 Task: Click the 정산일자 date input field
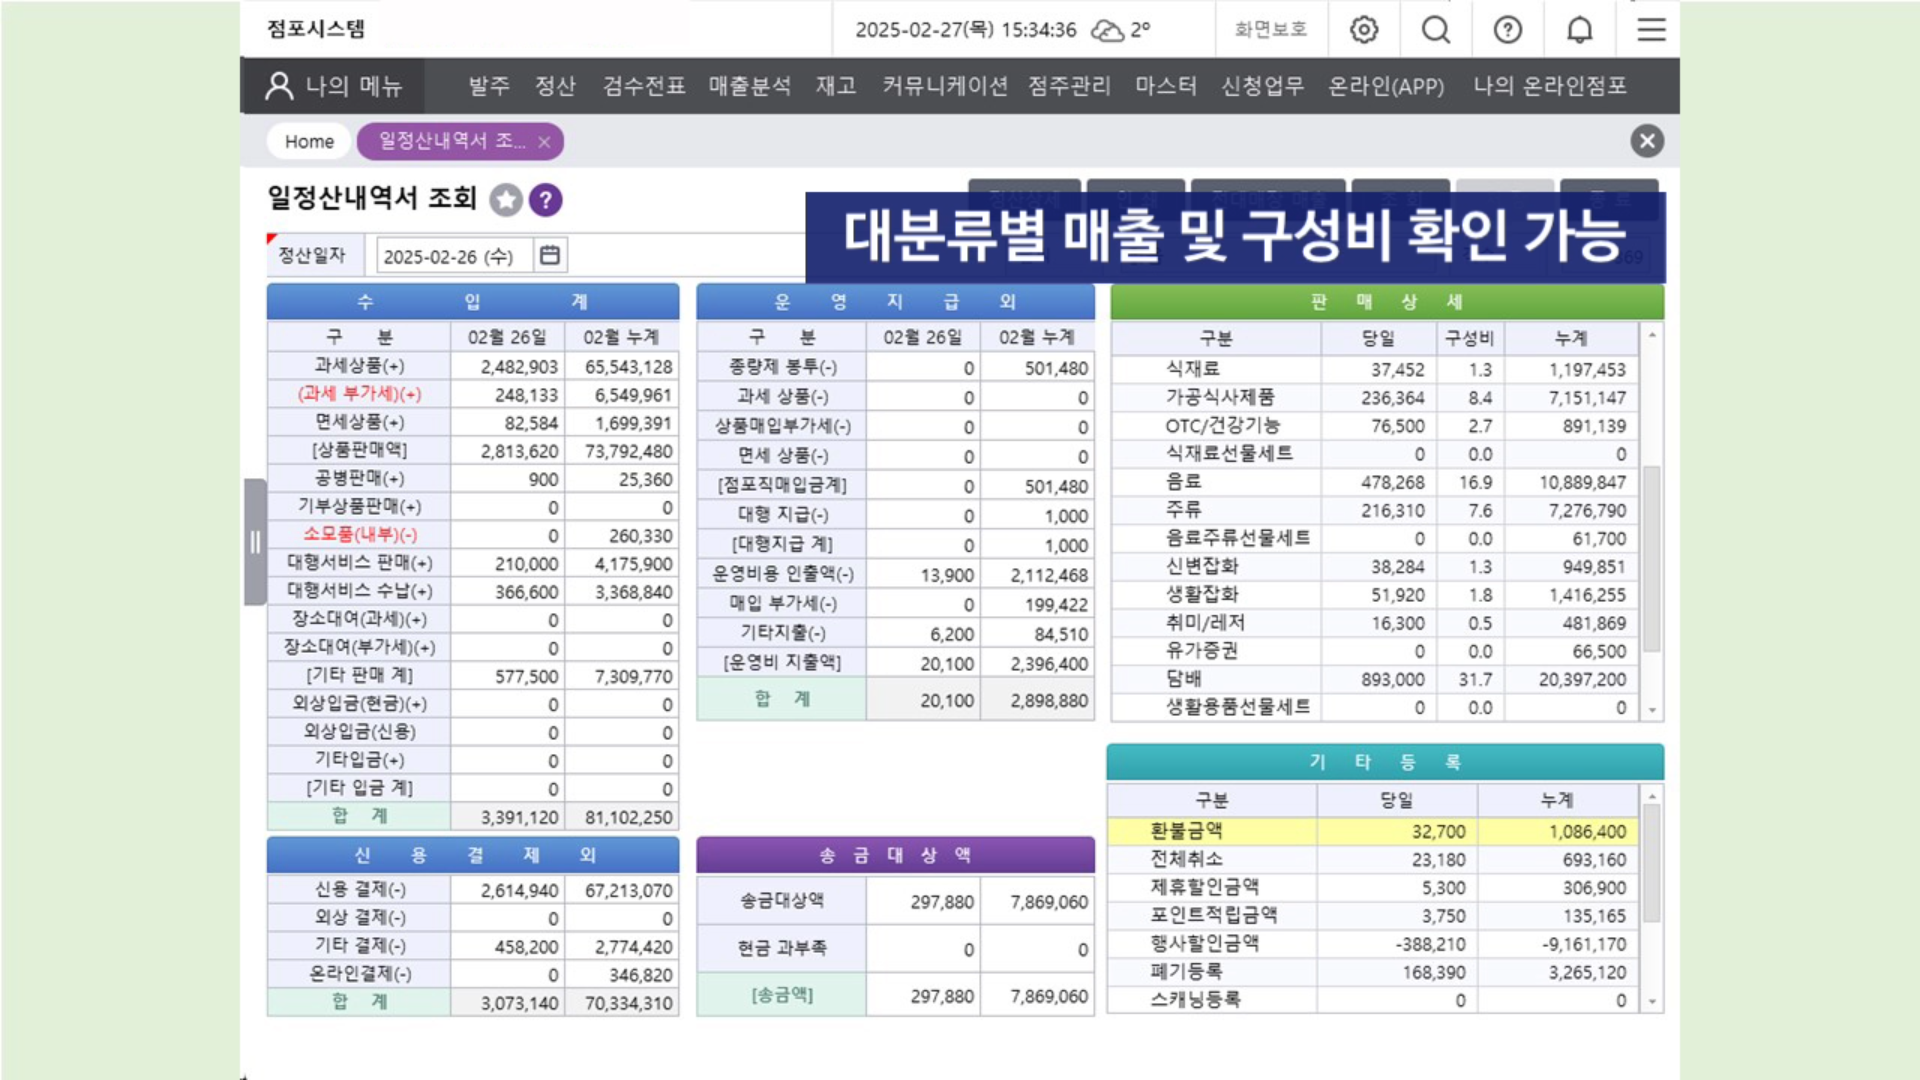(450, 256)
